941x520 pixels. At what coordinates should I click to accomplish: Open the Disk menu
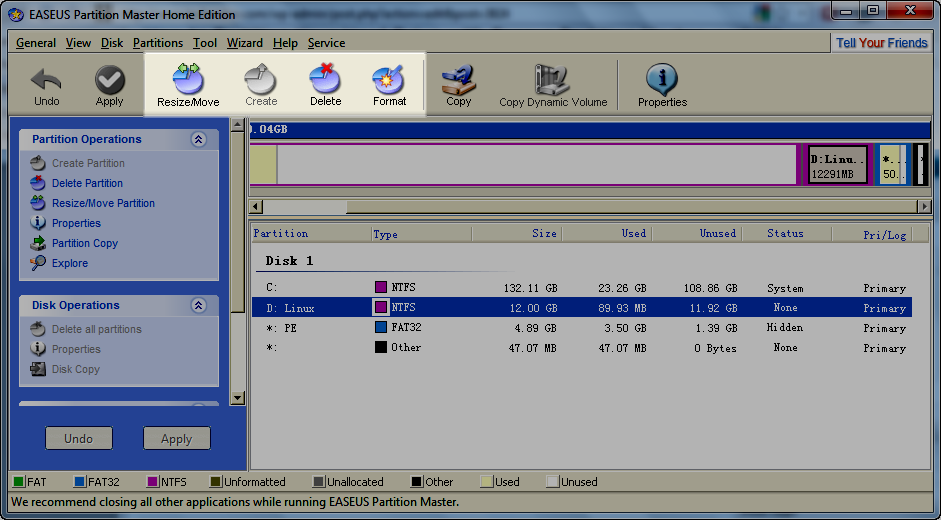pyautogui.click(x=112, y=43)
